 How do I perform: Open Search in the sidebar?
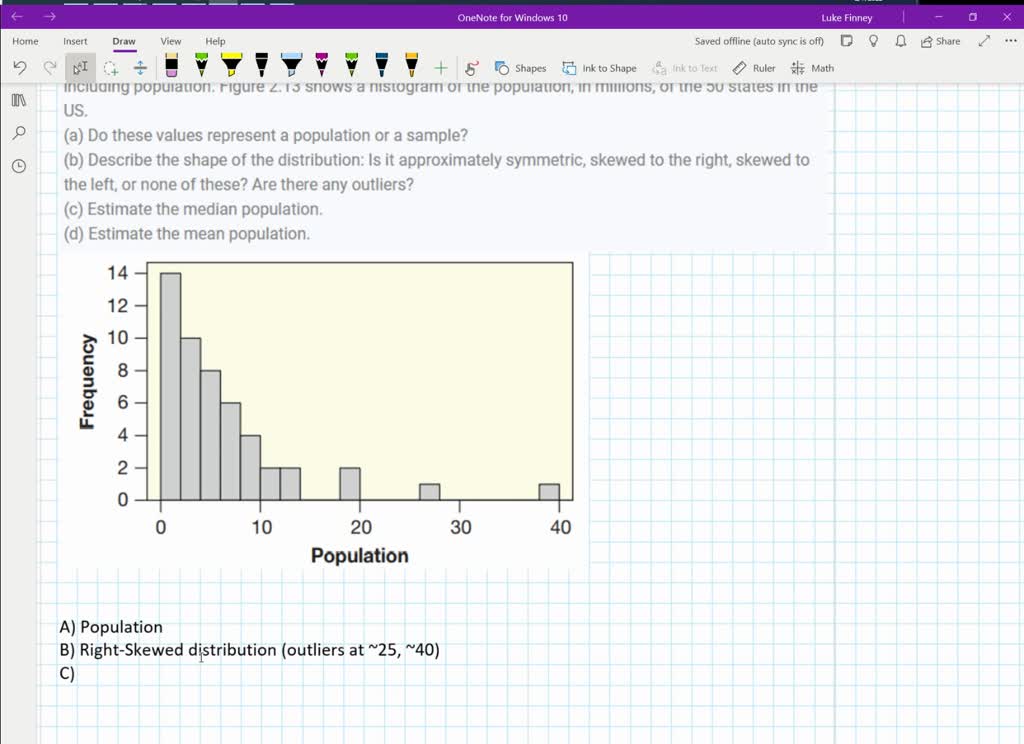click(x=18, y=132)
